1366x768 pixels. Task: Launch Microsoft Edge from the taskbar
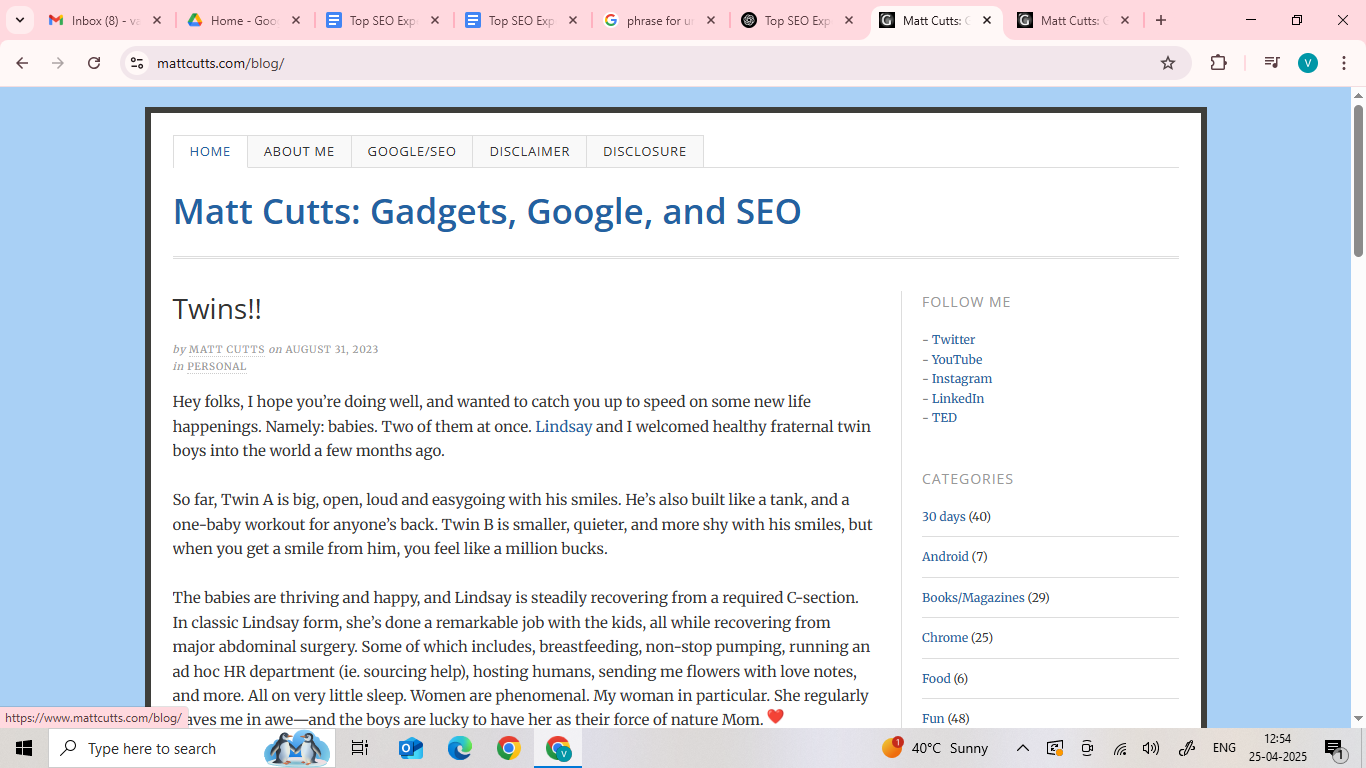pos(459,748)
